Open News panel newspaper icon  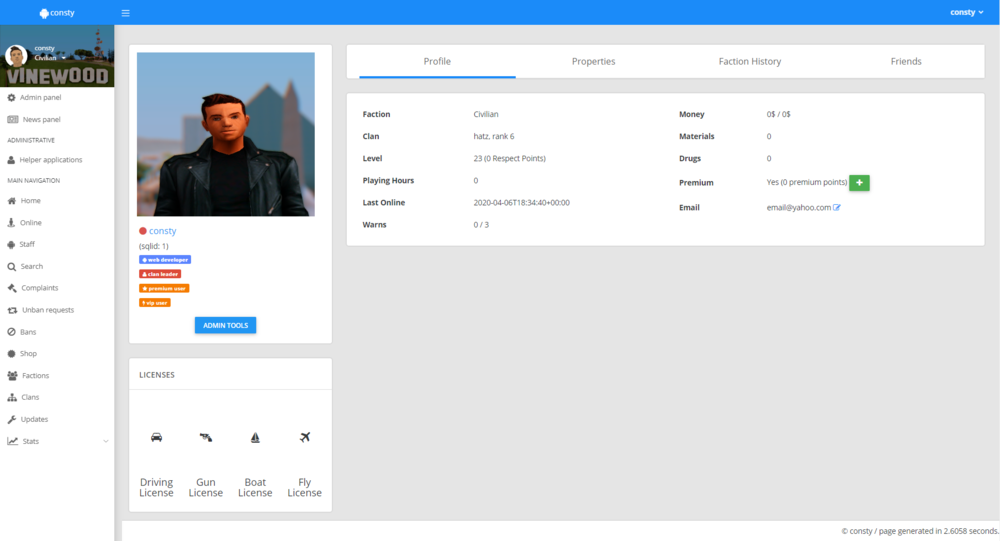(12, 119)
